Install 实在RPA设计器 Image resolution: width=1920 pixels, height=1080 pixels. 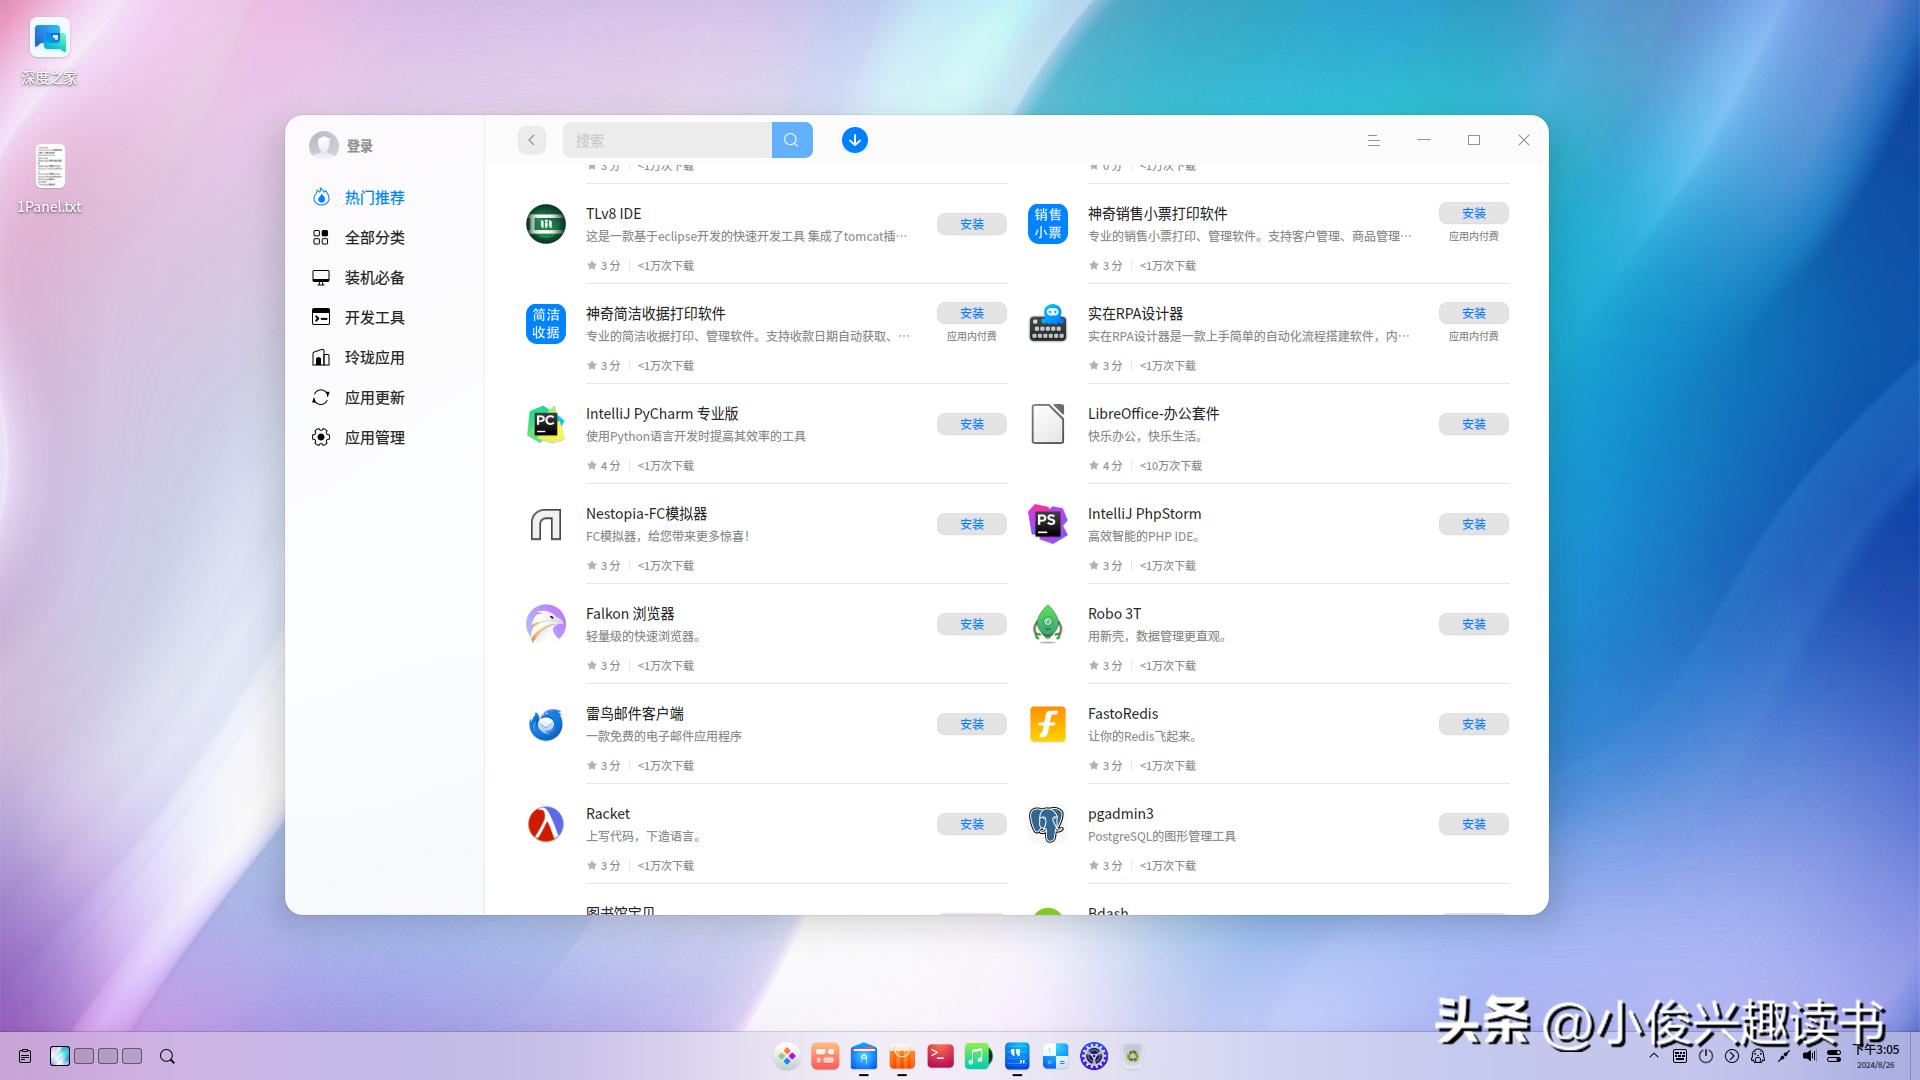coord(1474,313)
